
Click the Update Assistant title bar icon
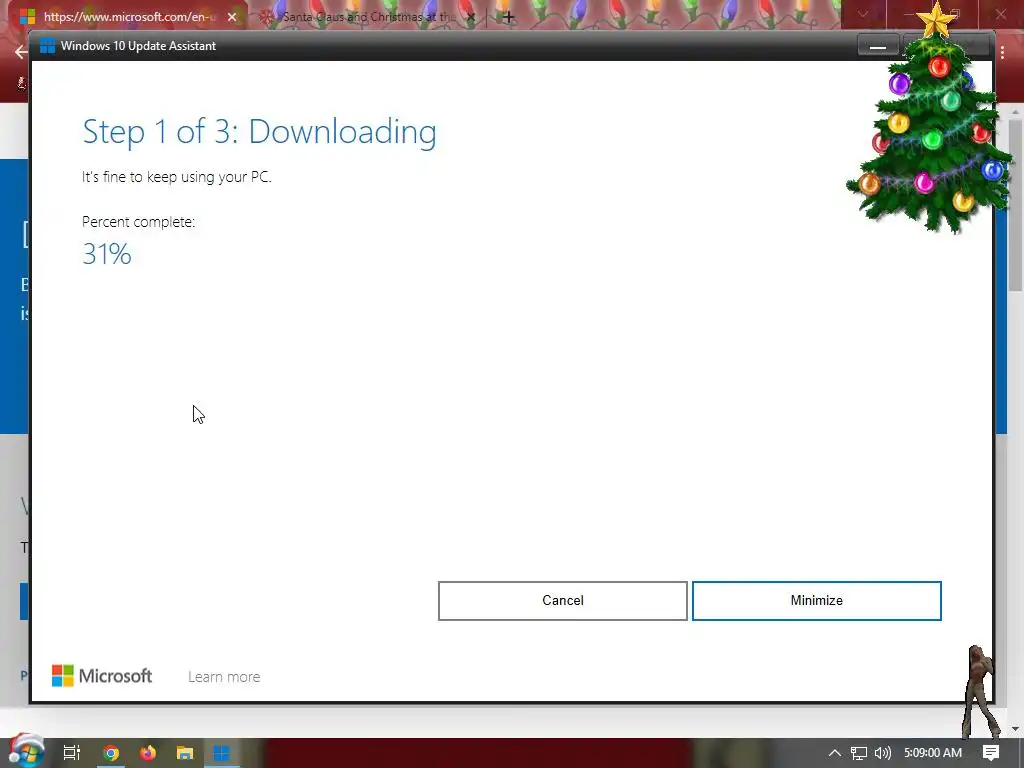click(x=47, y=46)
